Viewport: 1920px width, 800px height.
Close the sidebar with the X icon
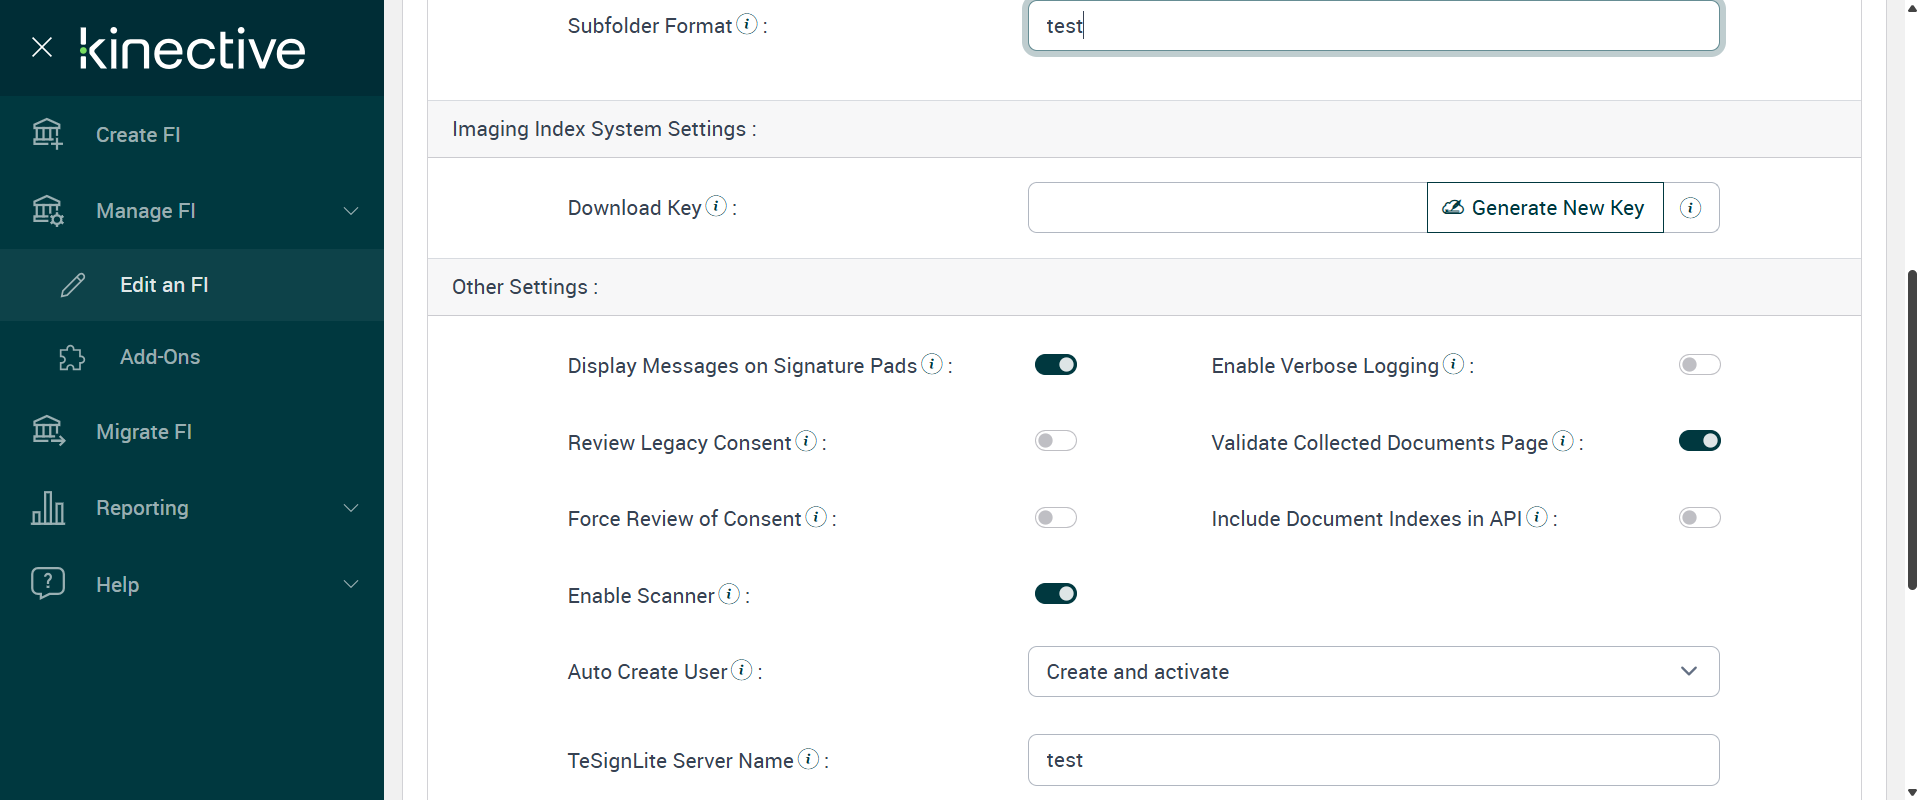(x=42, y=47)
